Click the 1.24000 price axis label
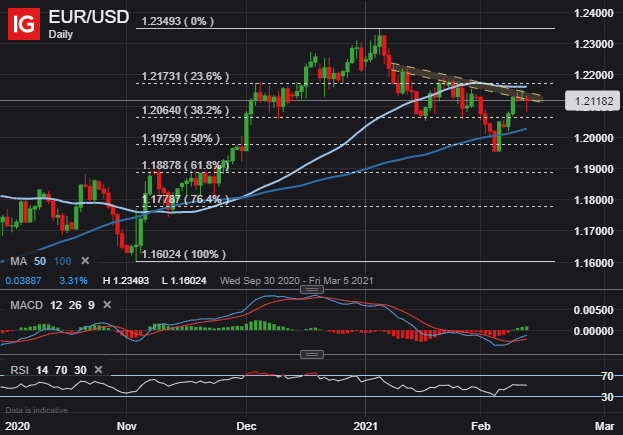 [594, 13]
